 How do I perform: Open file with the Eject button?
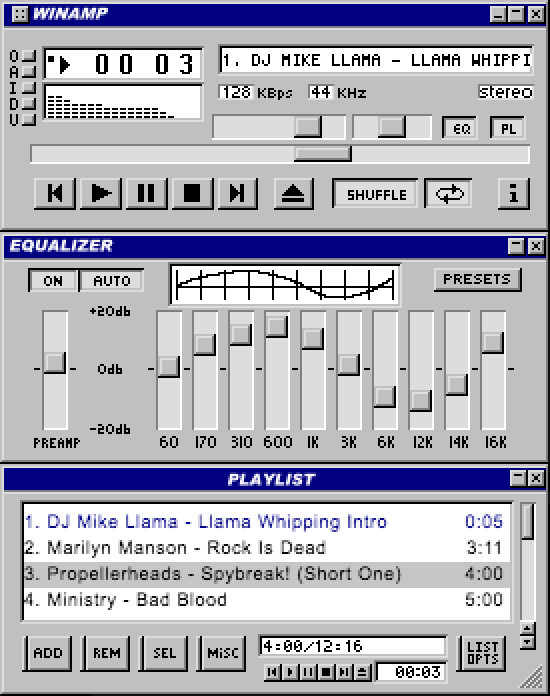tap(293, 193)
